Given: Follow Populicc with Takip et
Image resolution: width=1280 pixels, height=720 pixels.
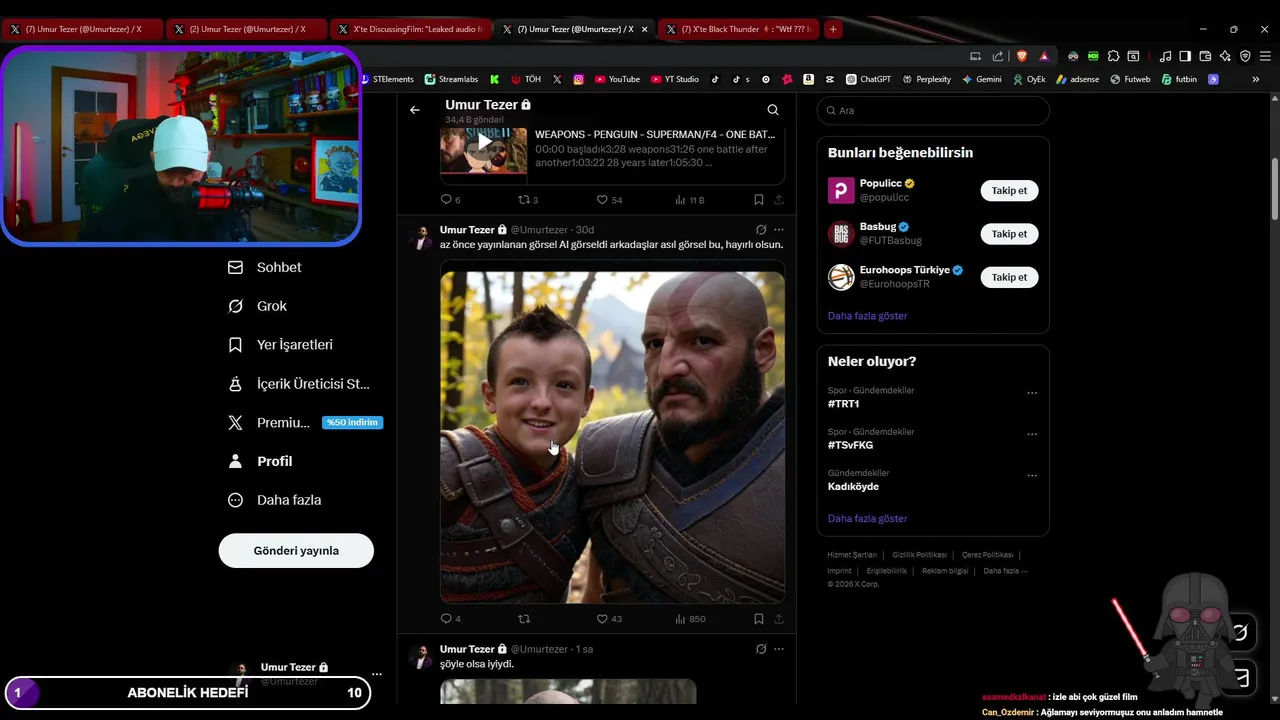Looking at the screenshot, I should coord(1009,190).
